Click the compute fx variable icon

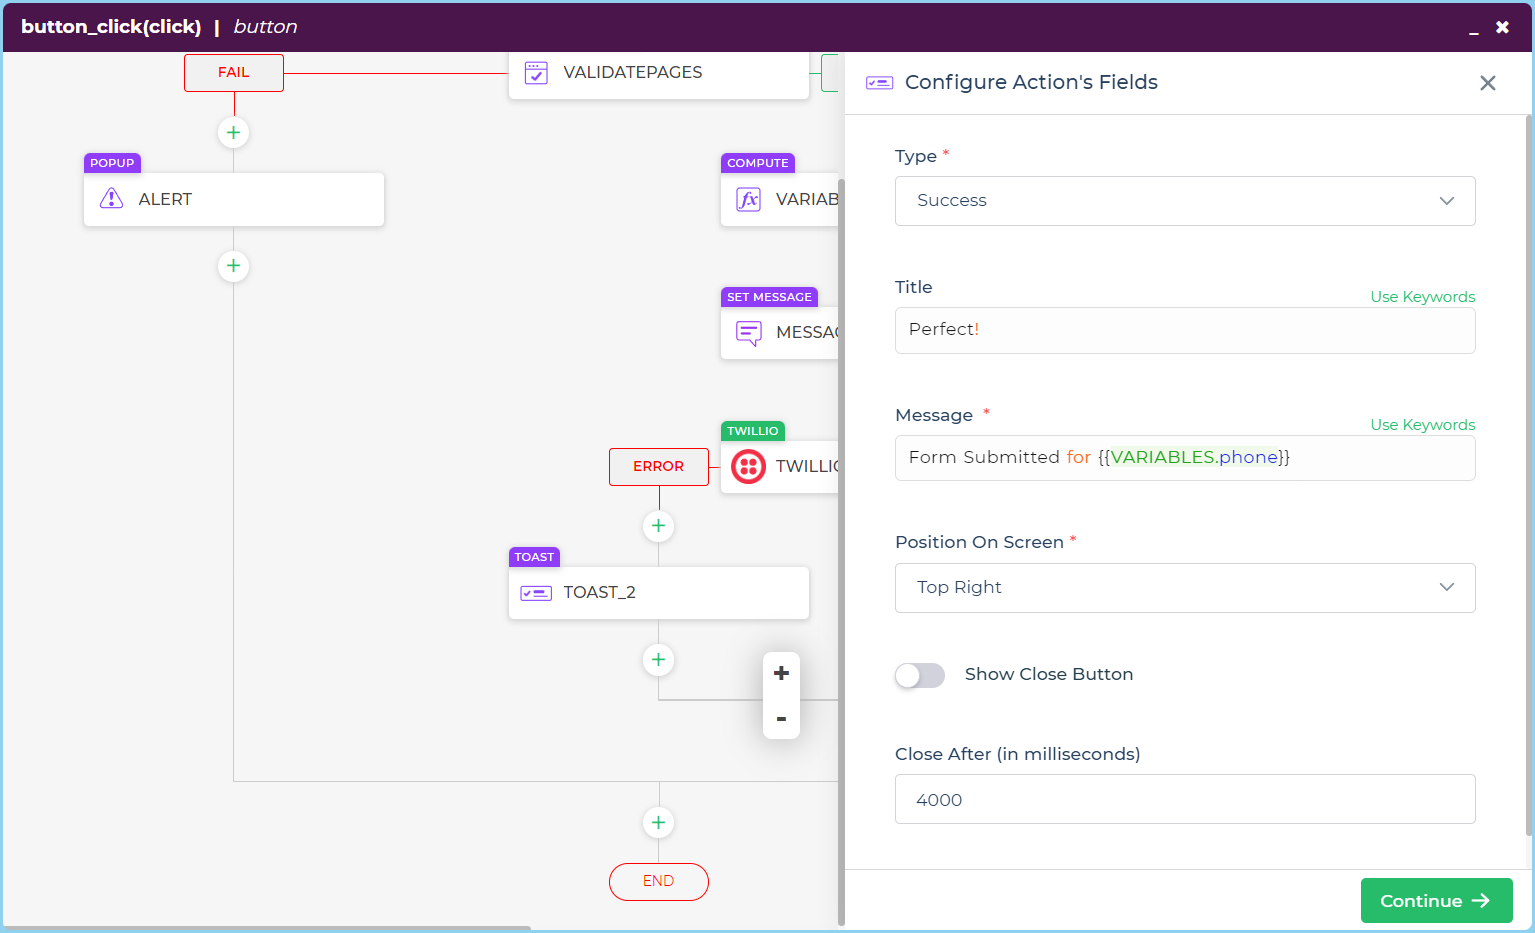[749, 199]
